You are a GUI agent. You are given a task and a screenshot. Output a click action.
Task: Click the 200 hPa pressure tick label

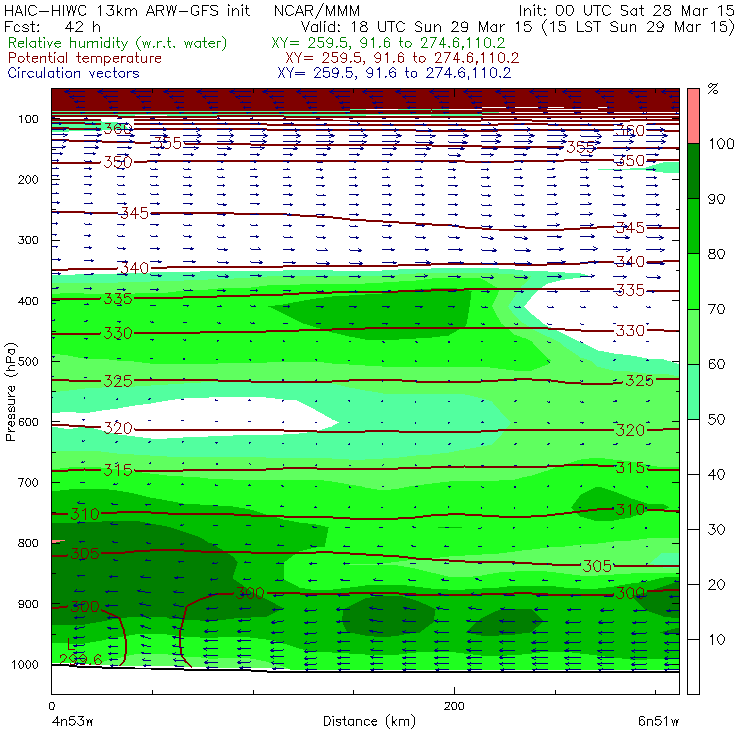(28, 179)
